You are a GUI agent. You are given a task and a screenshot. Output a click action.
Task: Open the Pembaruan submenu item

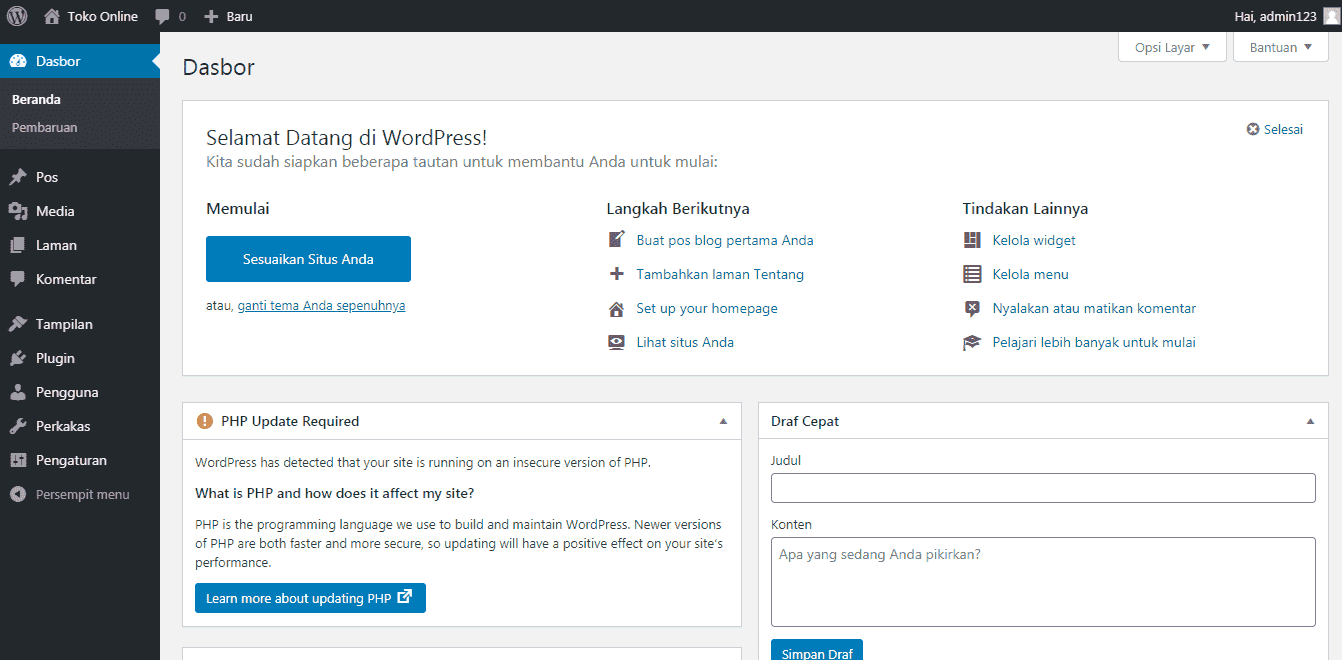pyautogui.click(x=45, y=128)
